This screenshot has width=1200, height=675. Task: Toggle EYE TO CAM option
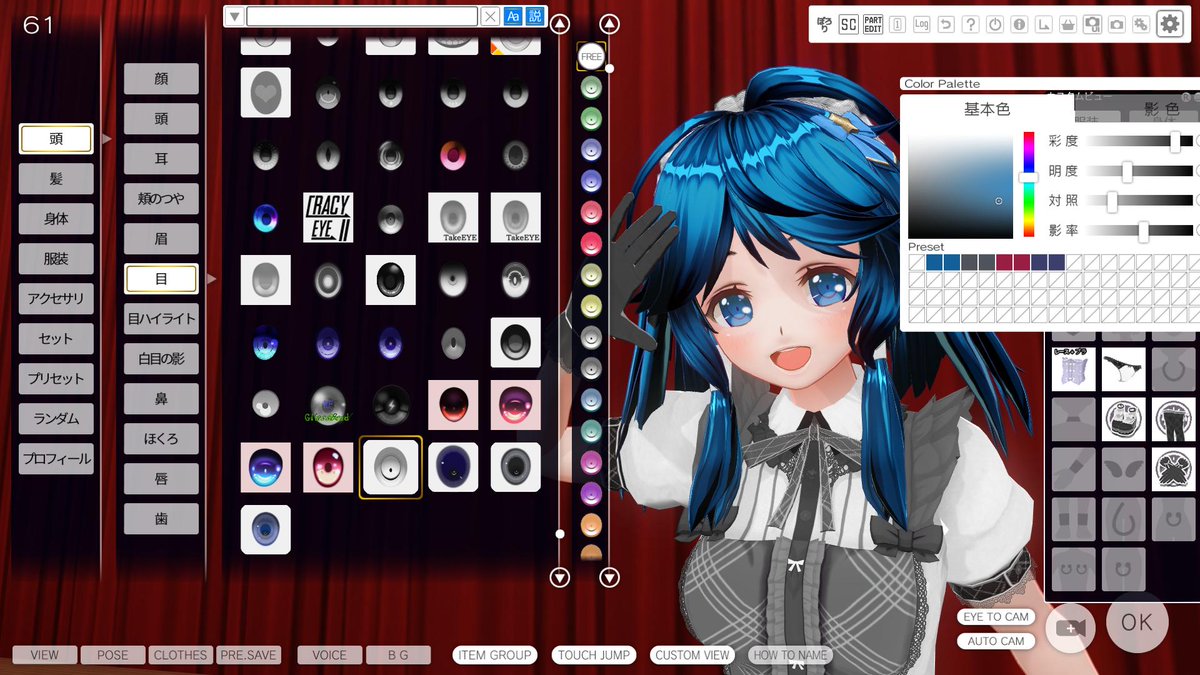coord(995,617)
